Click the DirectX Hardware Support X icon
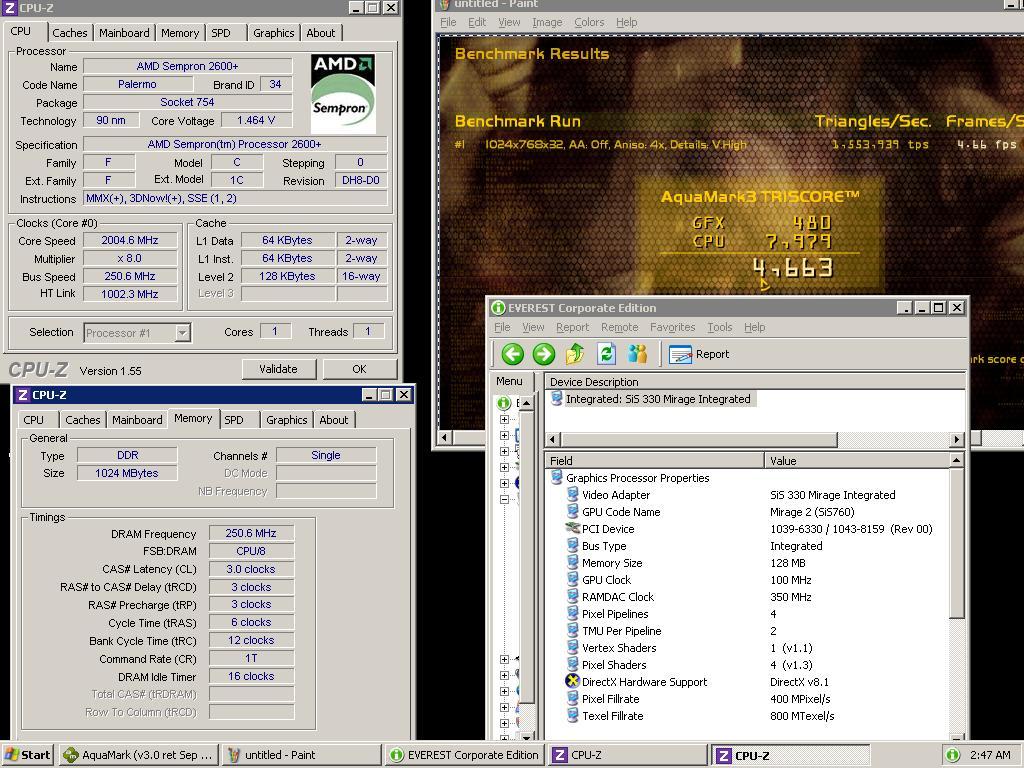Image resolution: width=1024 pixels, height=768 pixels. tap(573, 681)
